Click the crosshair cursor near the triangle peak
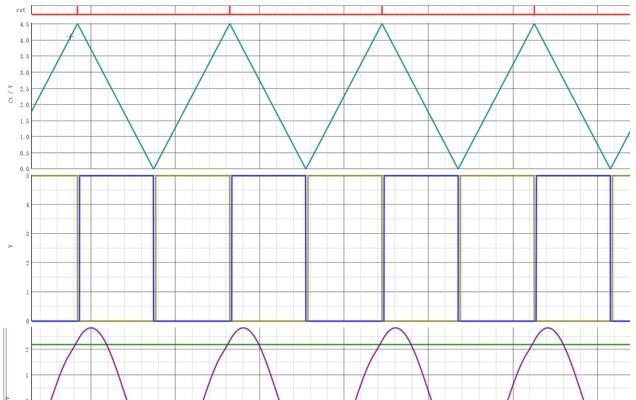 pos(70,37)
